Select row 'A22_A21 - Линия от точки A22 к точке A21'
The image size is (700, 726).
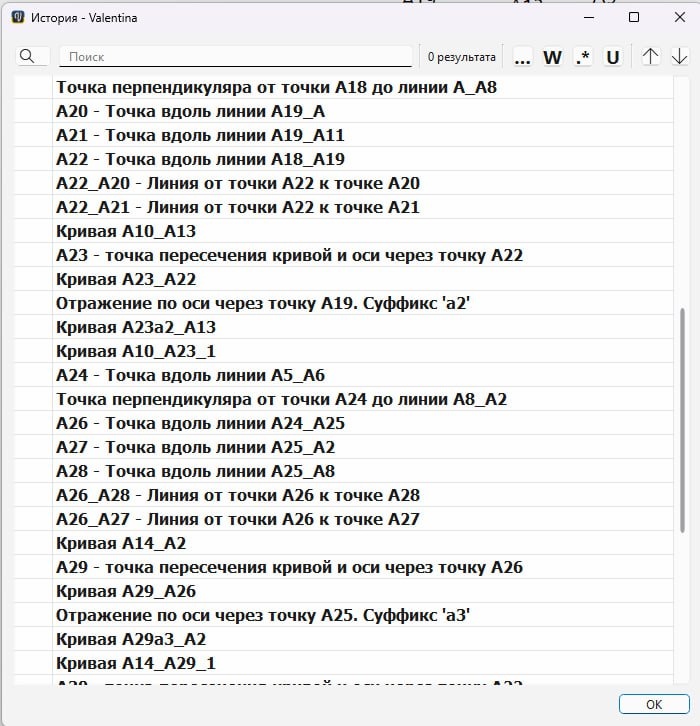click(x=344, y=207)
